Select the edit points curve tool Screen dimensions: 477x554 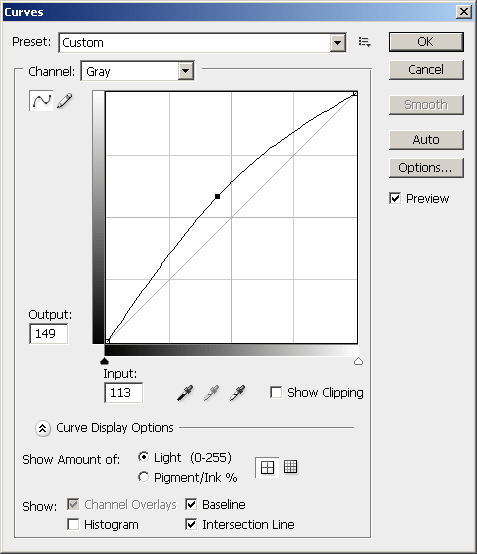41,101
